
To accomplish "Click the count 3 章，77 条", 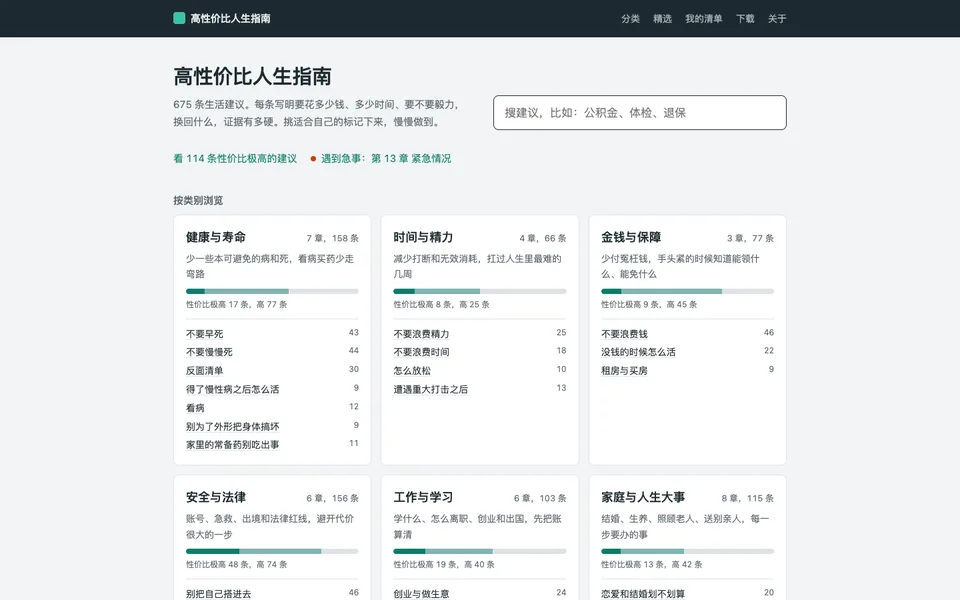I will coord(750,238).
